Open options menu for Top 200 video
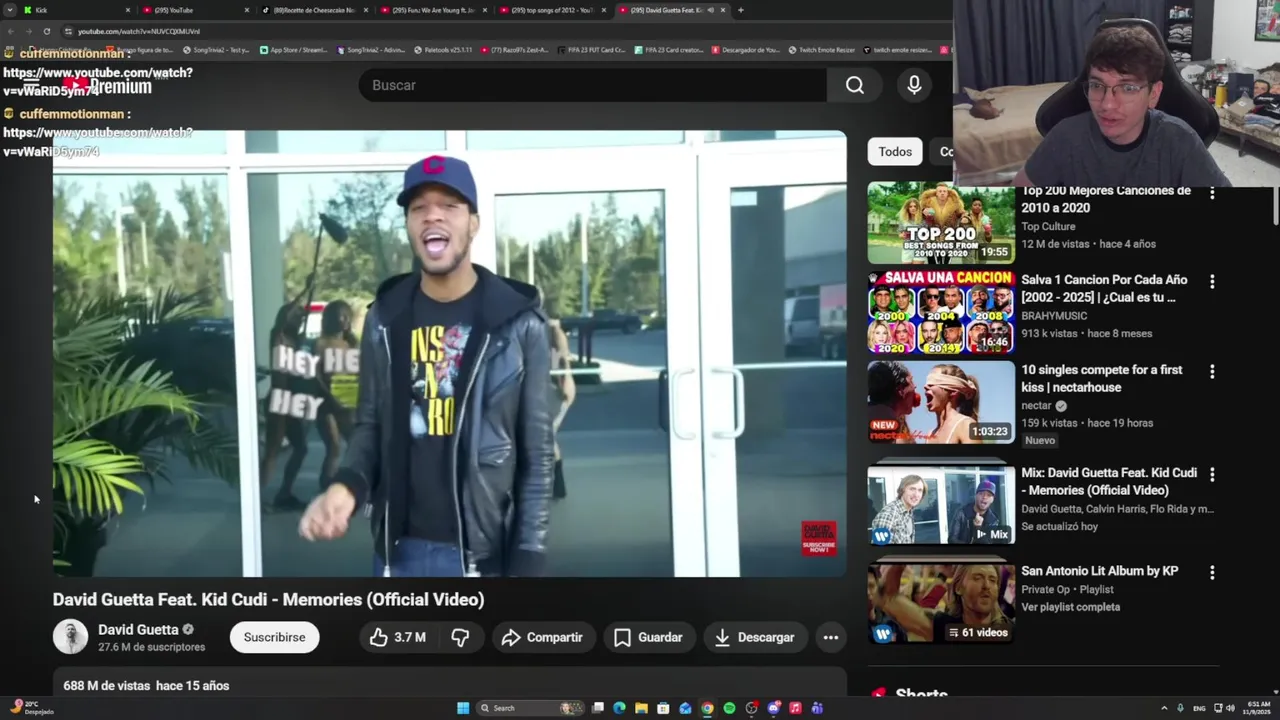The height and width of the screenshot is (720, 1280). (1212, 192)
